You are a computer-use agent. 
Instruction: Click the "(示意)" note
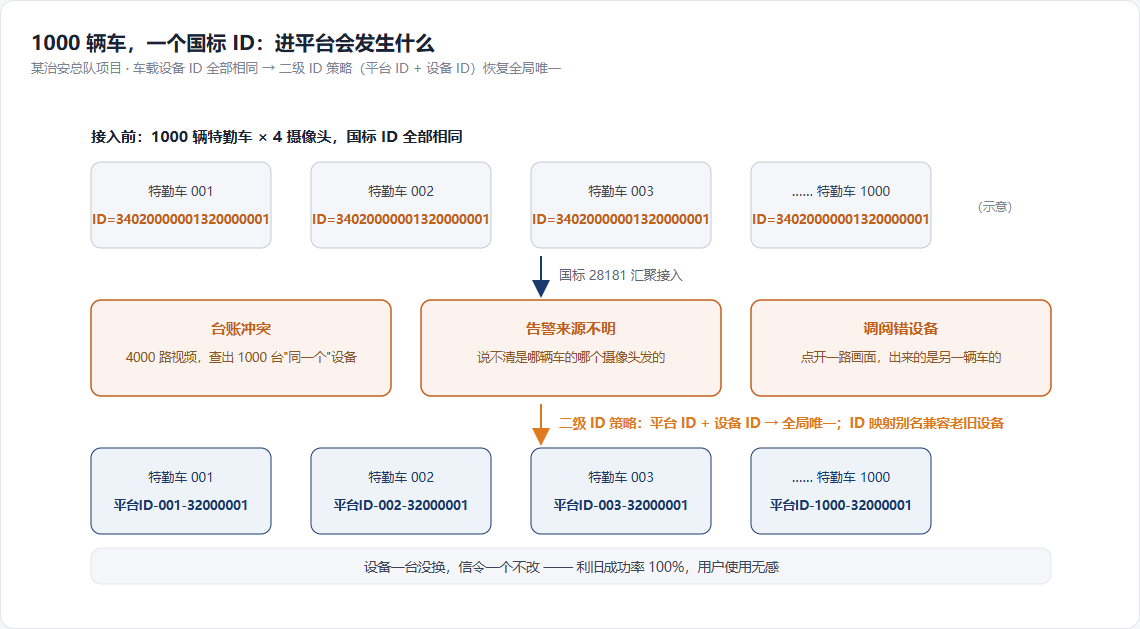click(995, 207)
